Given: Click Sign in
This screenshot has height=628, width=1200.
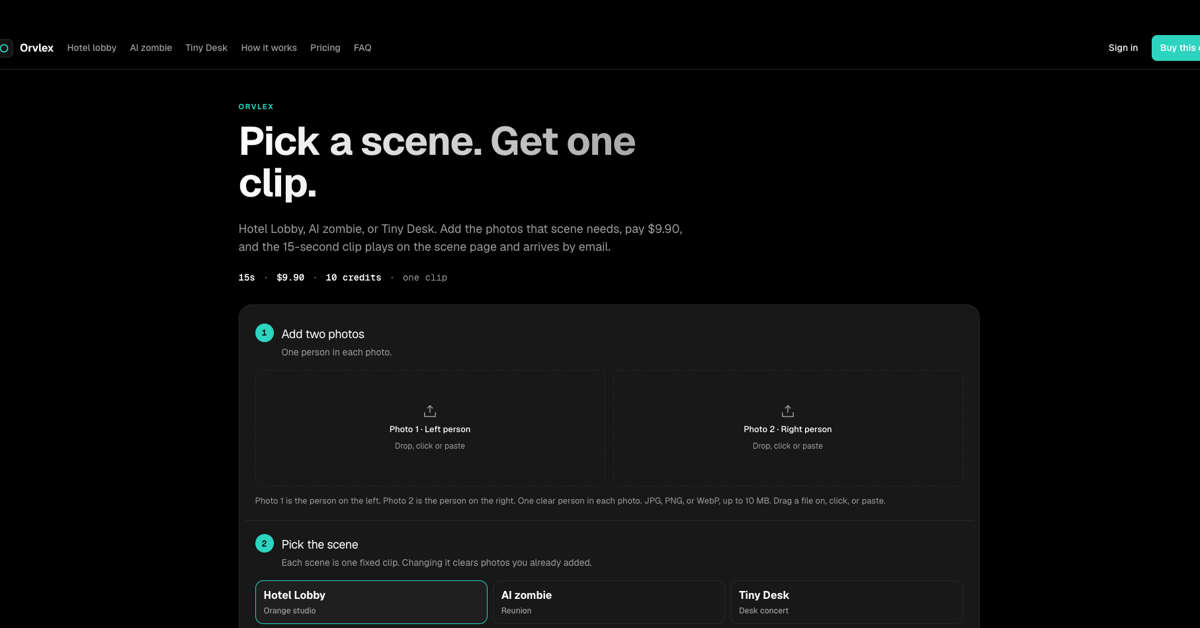Looking at the screenshot, I should point(1123,48).
